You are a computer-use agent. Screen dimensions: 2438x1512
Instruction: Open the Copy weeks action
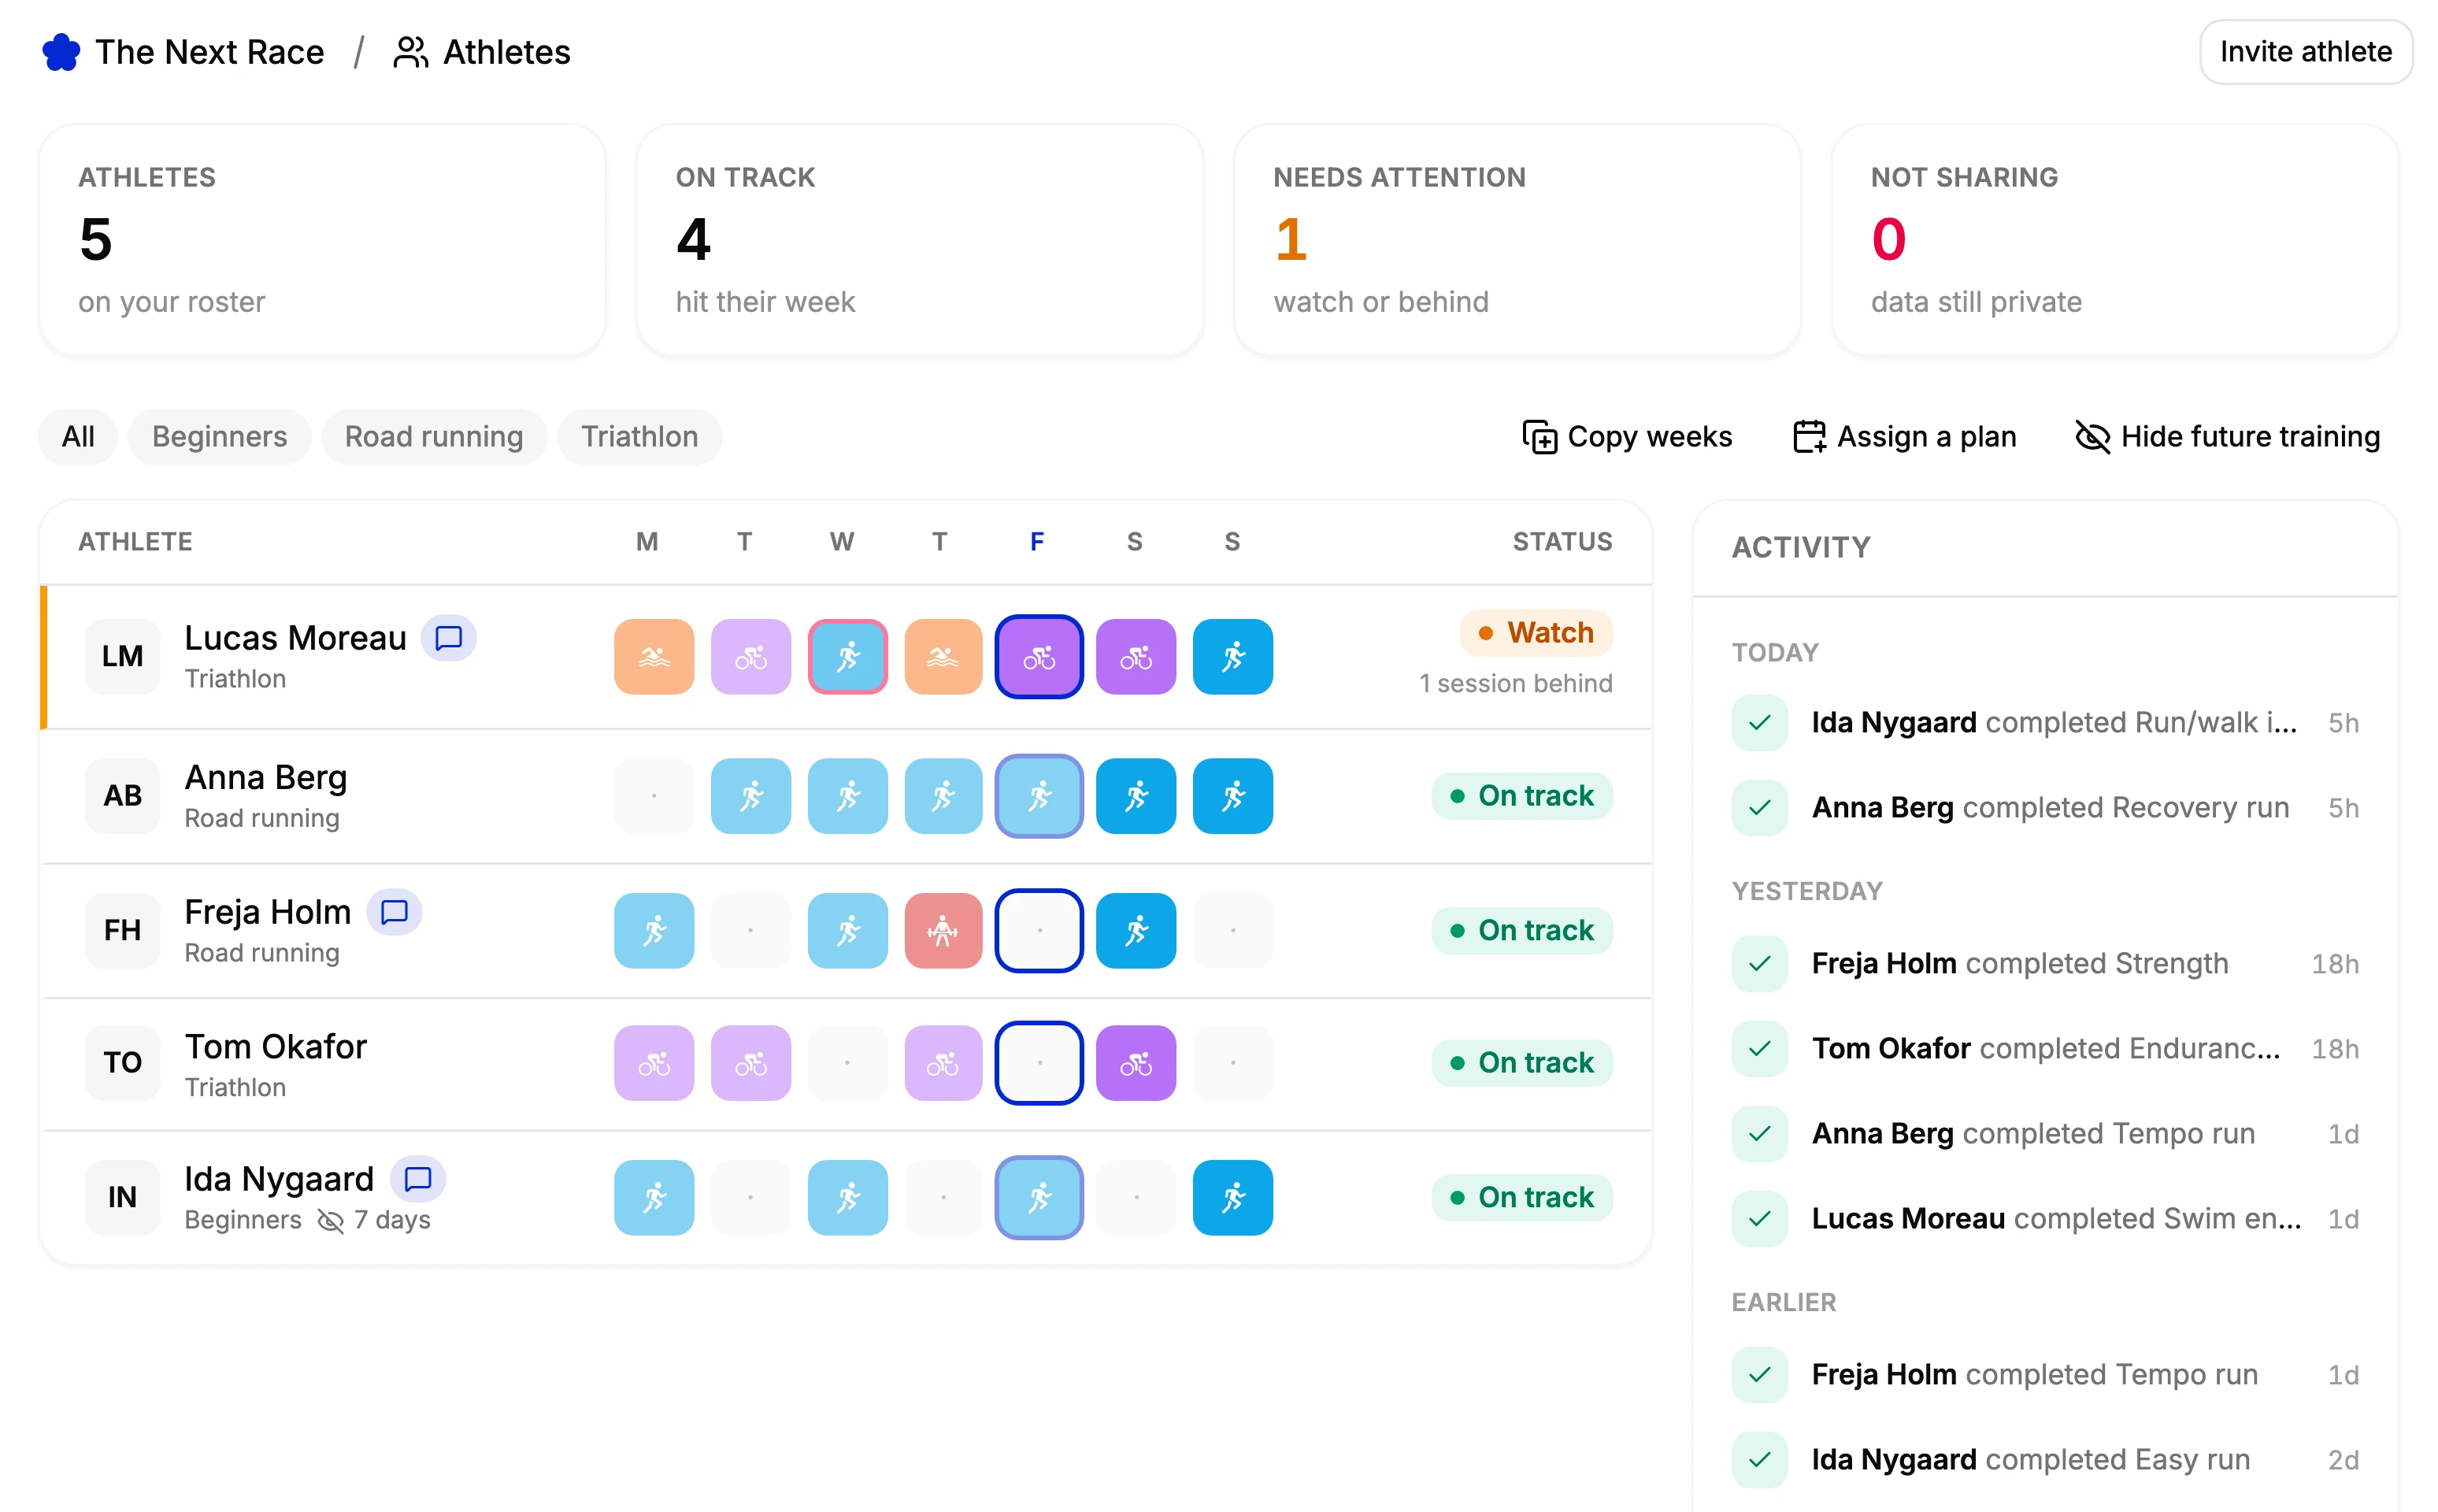1627,437
